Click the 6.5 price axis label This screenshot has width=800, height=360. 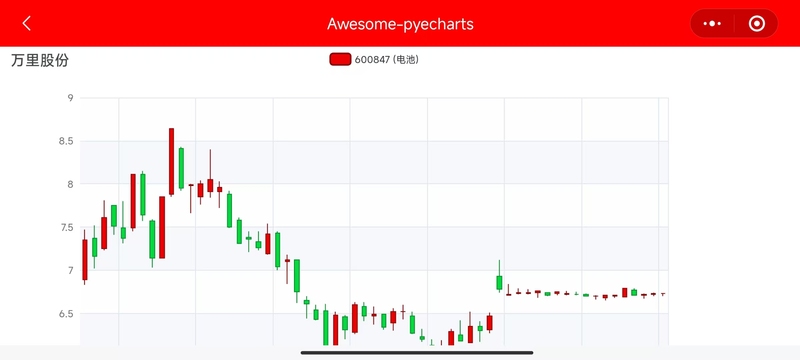(66, 314)
